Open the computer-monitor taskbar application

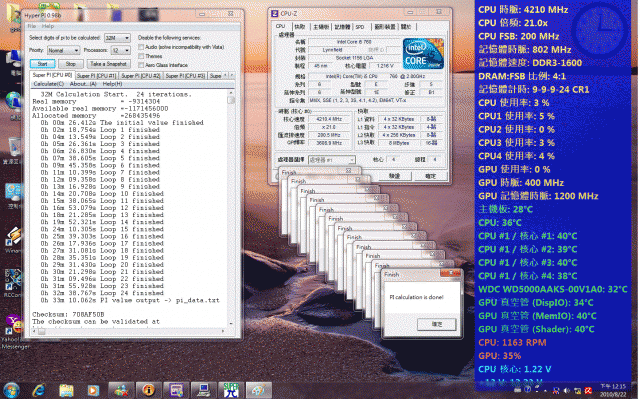(x=204, y=390)
